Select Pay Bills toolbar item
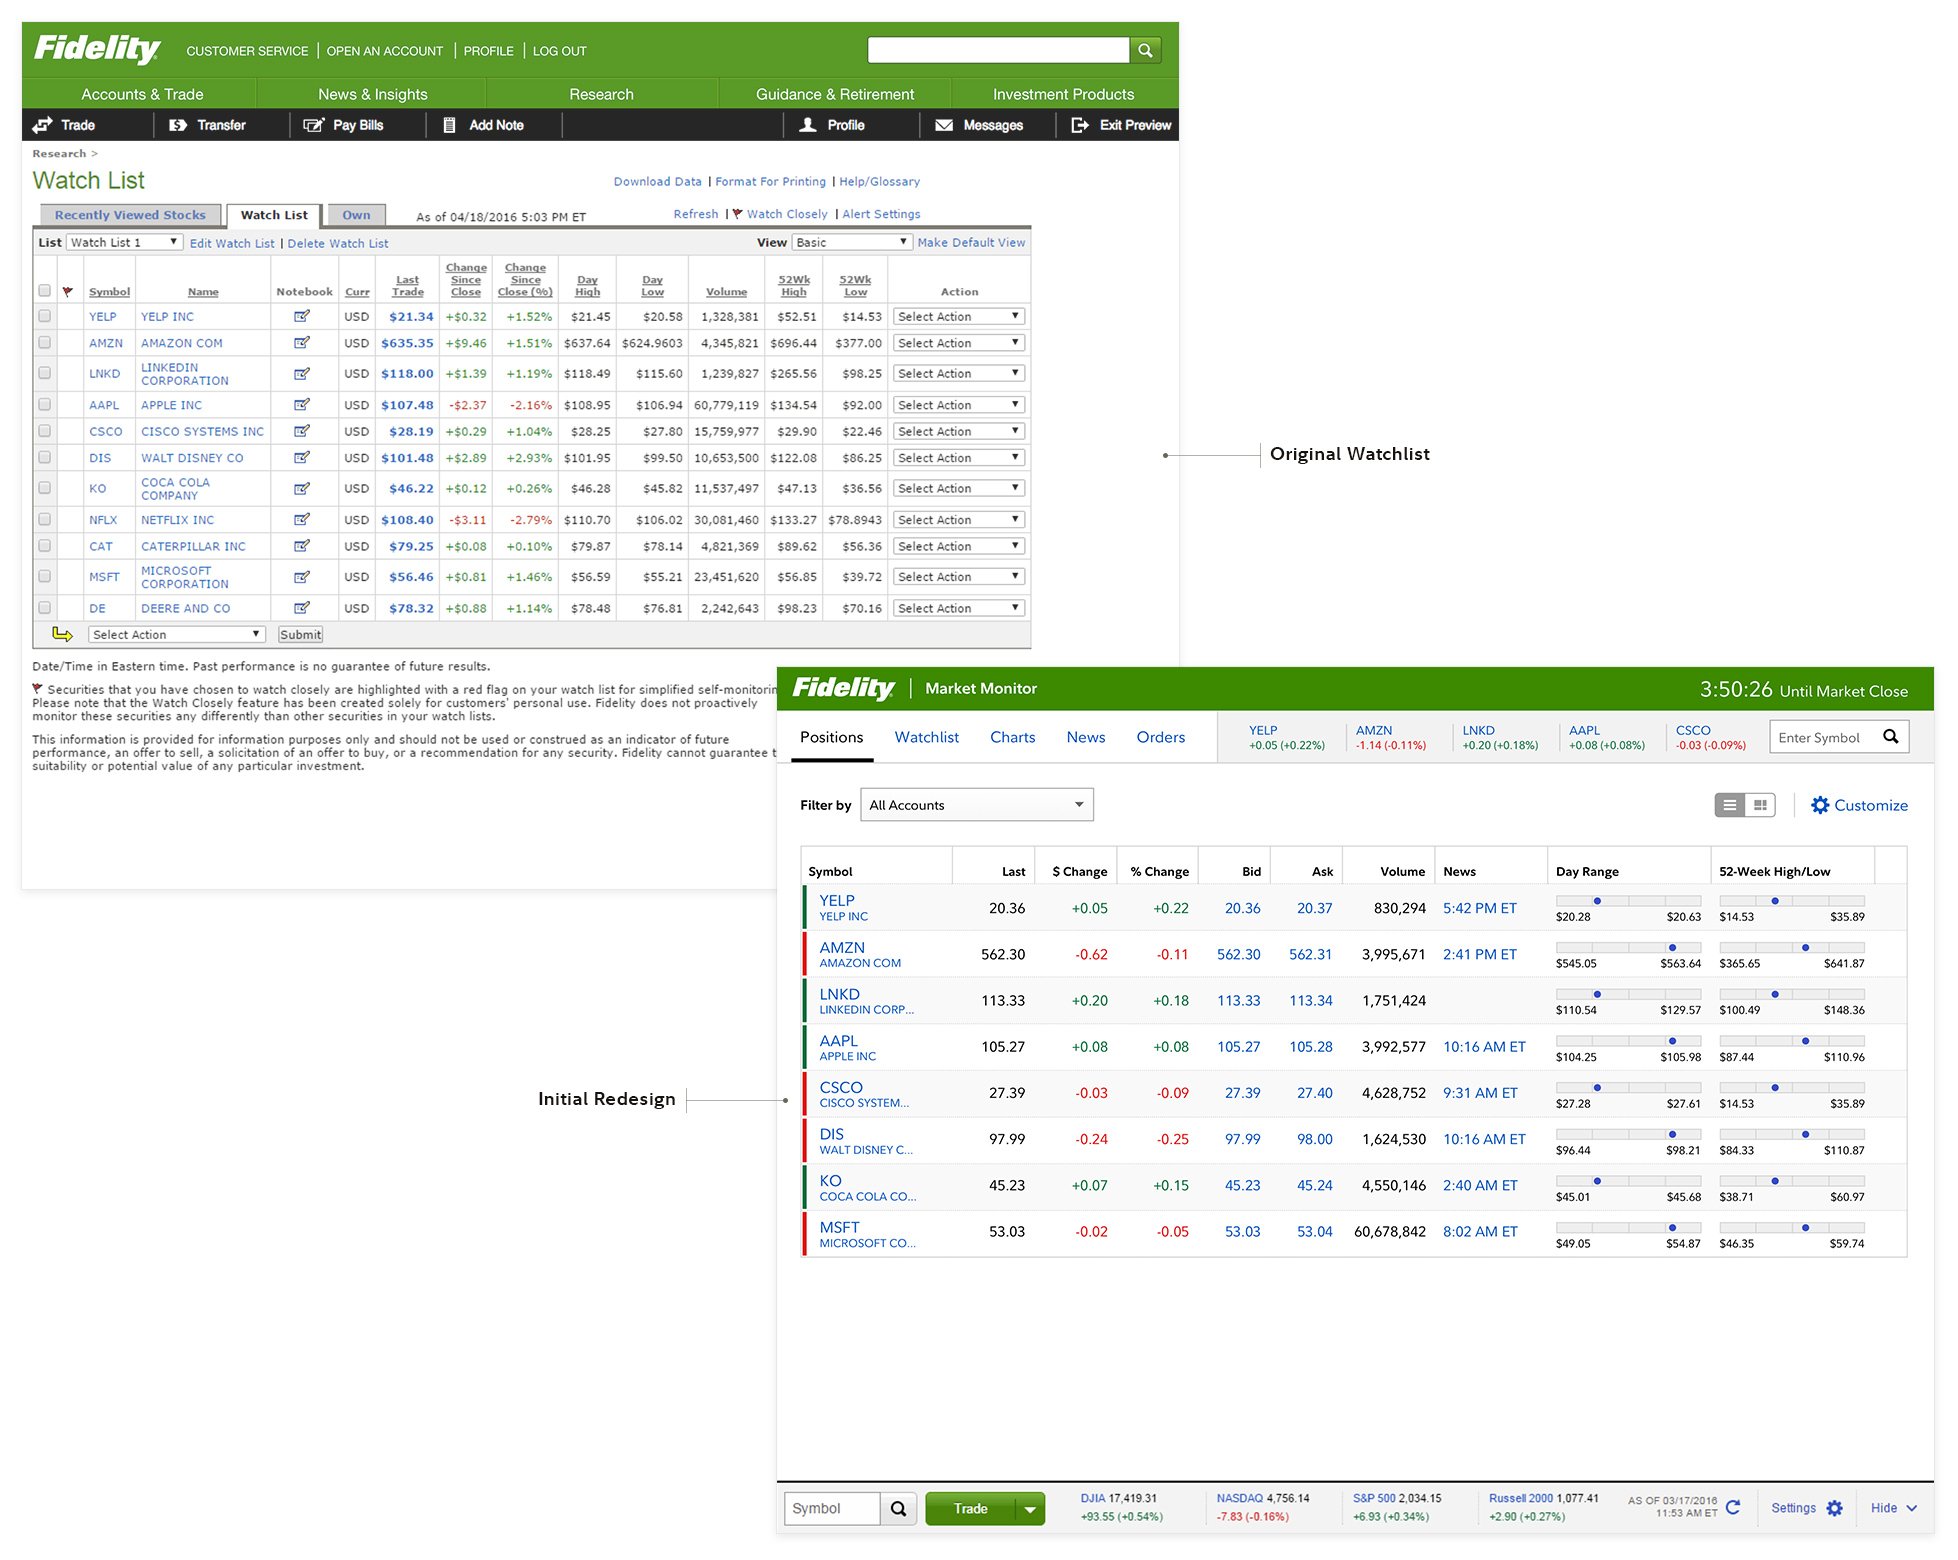The width and height of the screenshot is (1958, 1560). [x=344, y=125]
